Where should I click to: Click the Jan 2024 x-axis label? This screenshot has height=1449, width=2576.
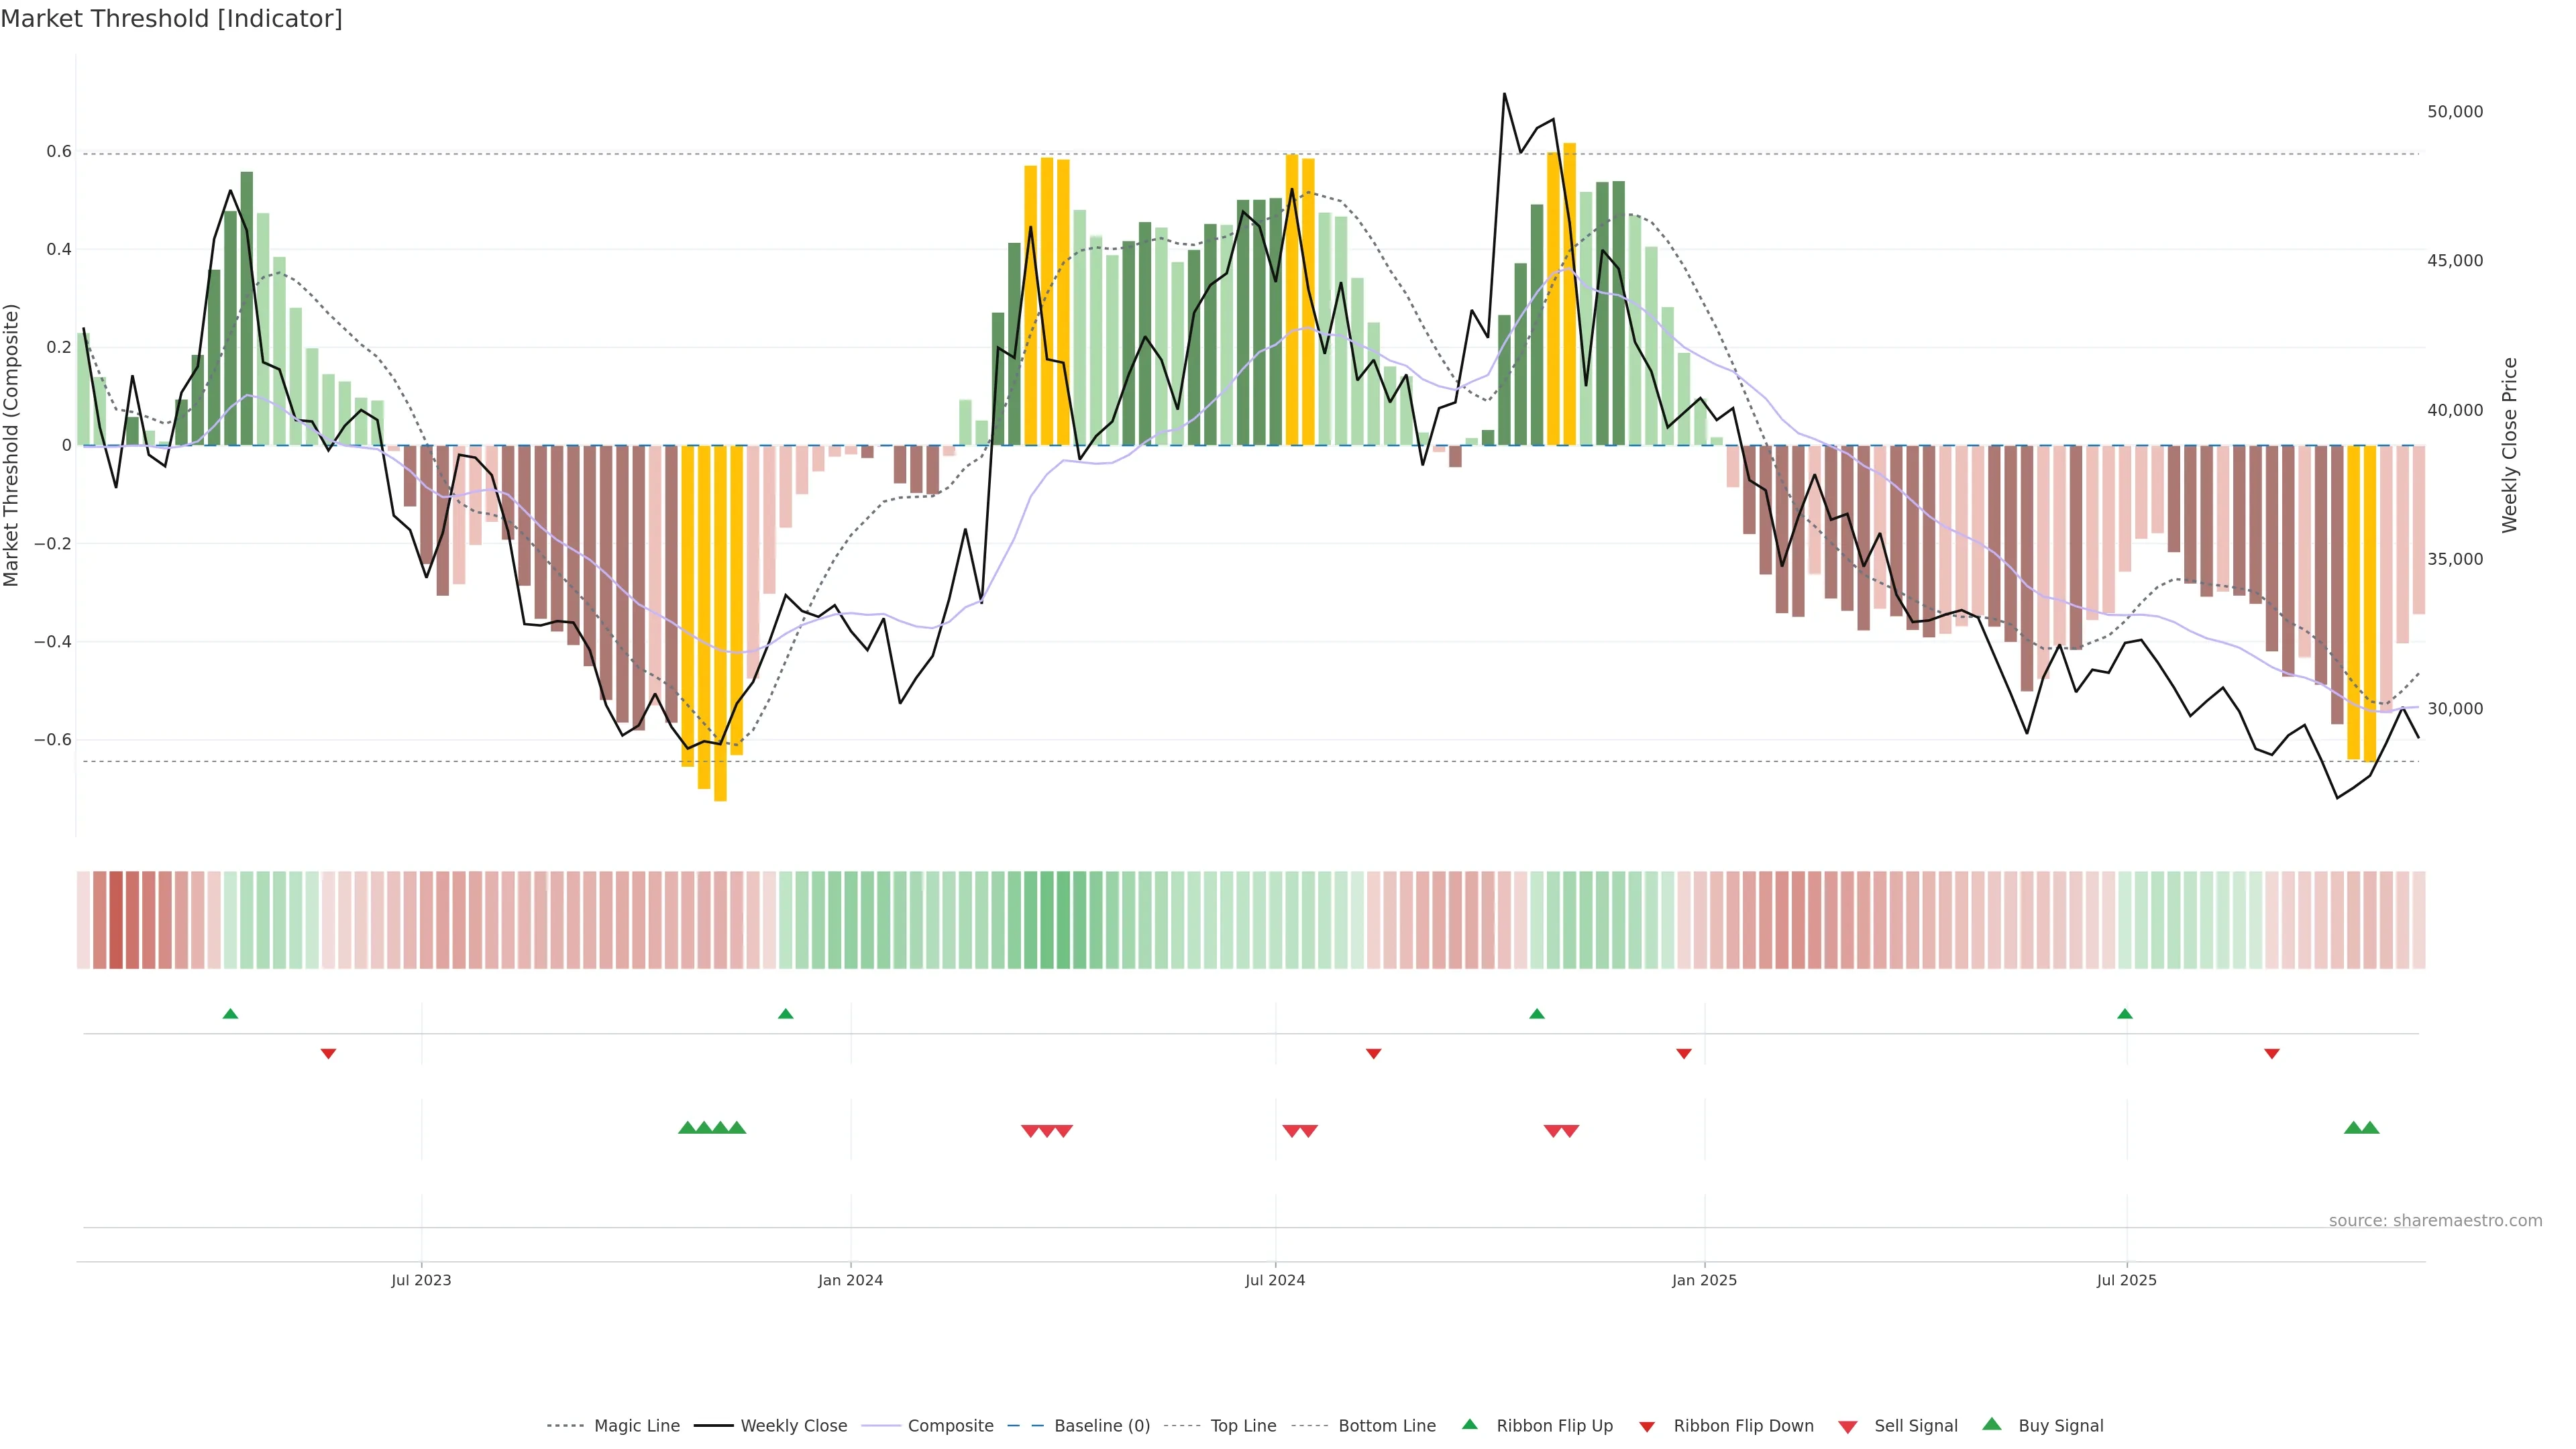coord(850,1280)
